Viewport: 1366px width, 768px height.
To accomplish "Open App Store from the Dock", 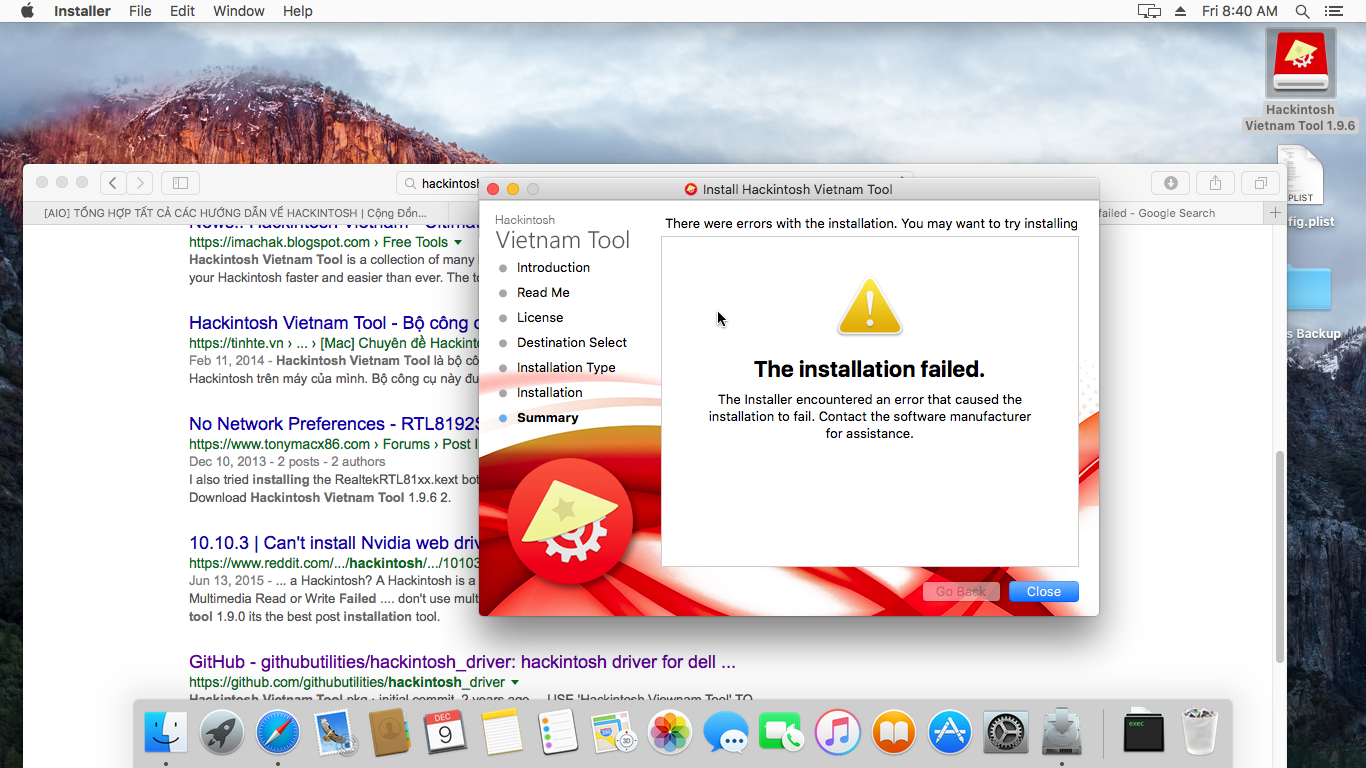I will [x=950, y=733].
